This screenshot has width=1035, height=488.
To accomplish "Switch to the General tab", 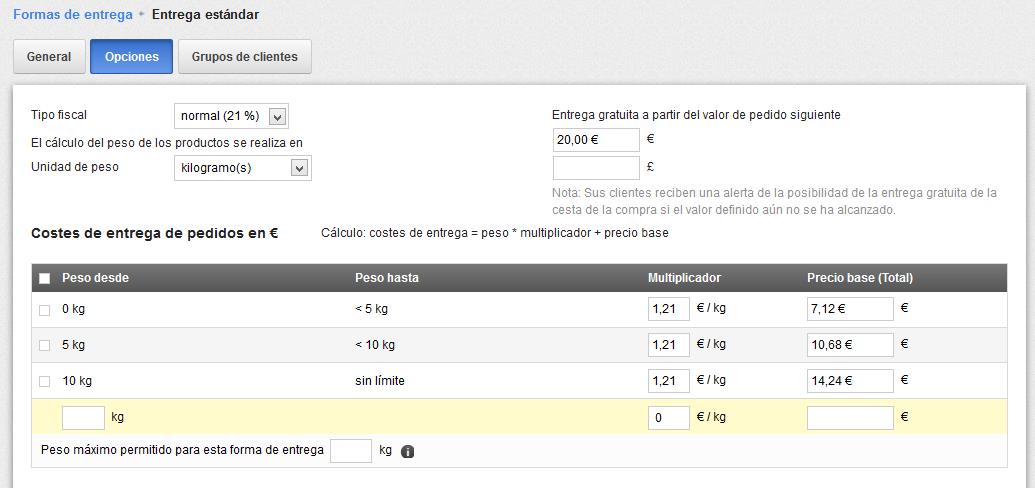I will click(49, 57).
